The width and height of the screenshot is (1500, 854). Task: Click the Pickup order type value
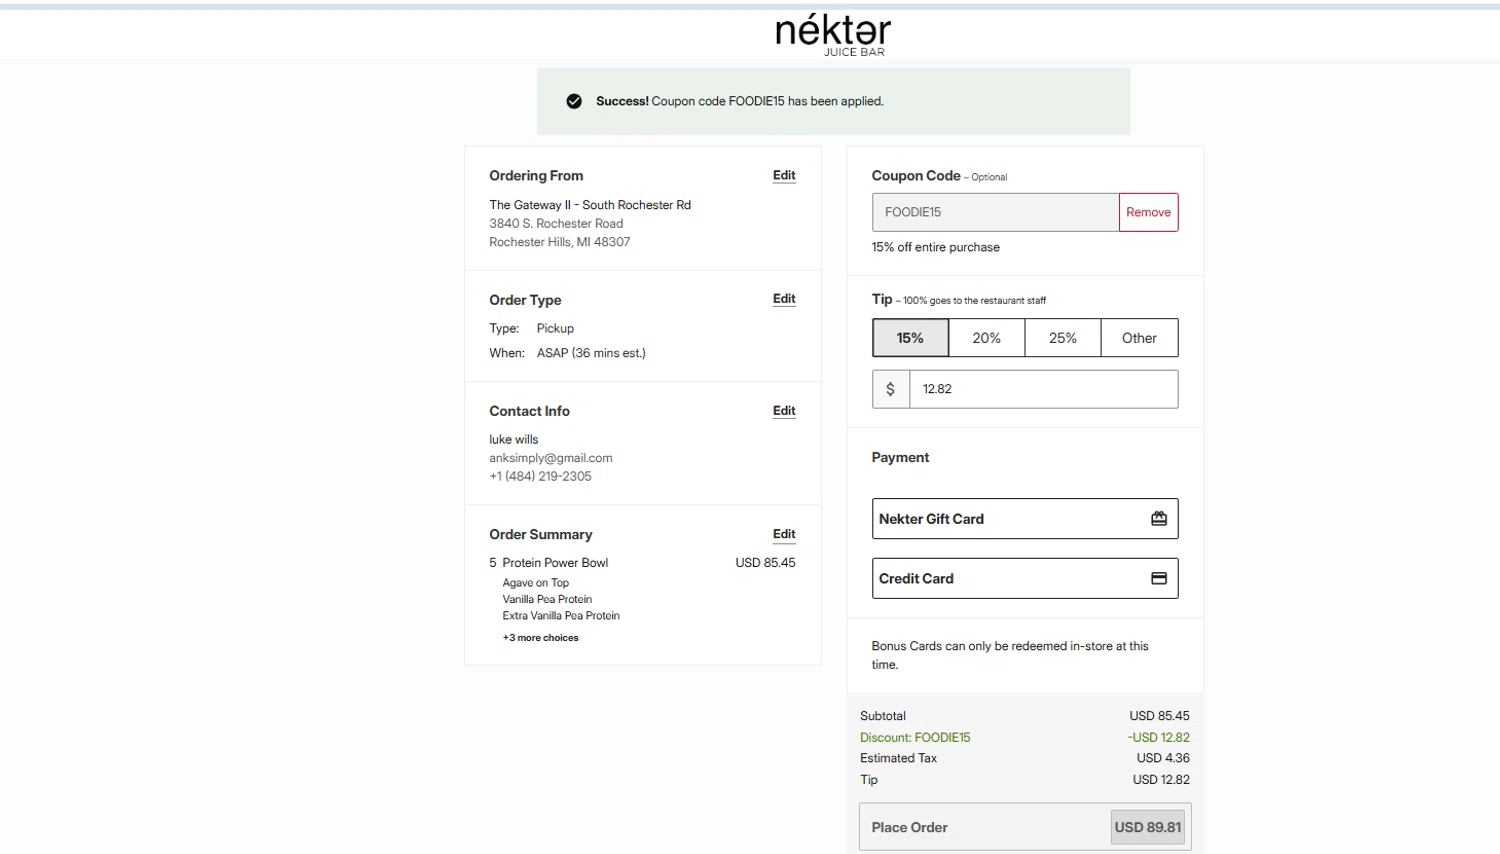pos(555,329)
